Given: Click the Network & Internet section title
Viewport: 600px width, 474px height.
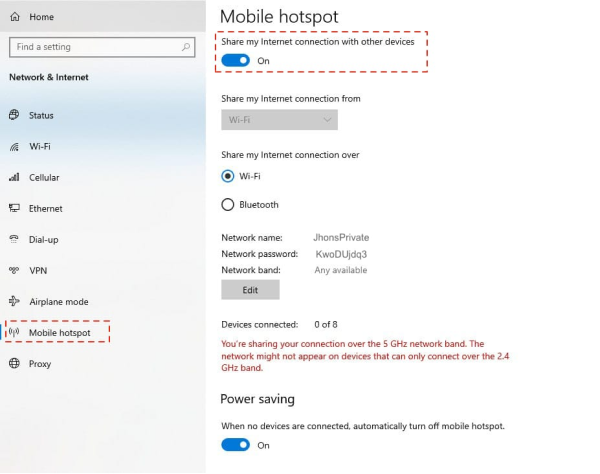Looking at the screenshot, I should pyautogui.click(x=49, y=77).
